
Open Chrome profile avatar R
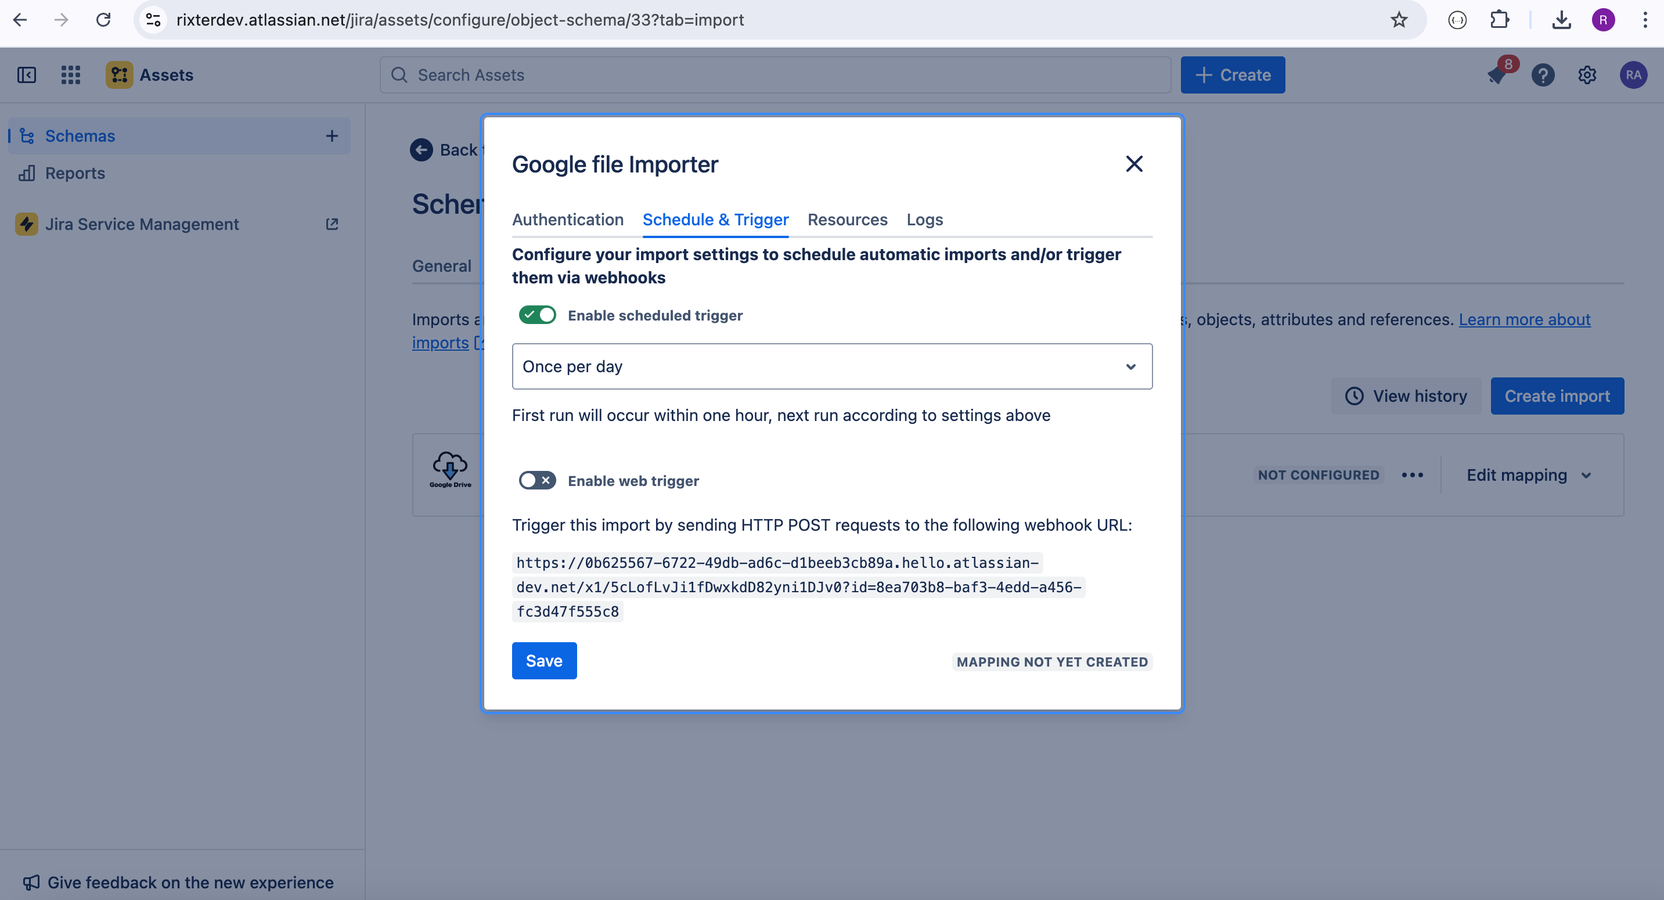click(x=1603, y=20)
